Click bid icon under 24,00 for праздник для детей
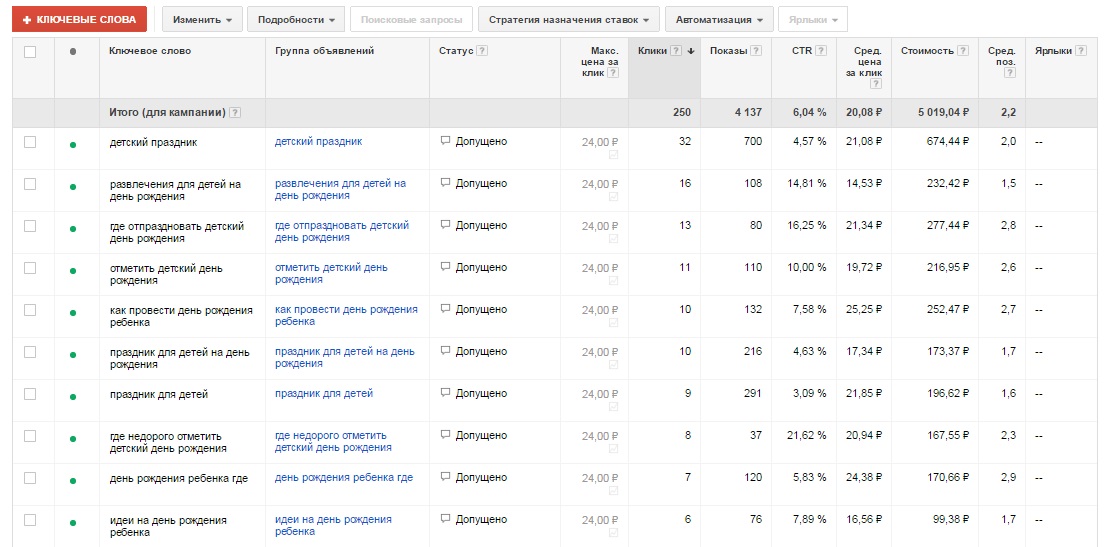Viewport: 1113px width, 547px height. tap(613, 407)
